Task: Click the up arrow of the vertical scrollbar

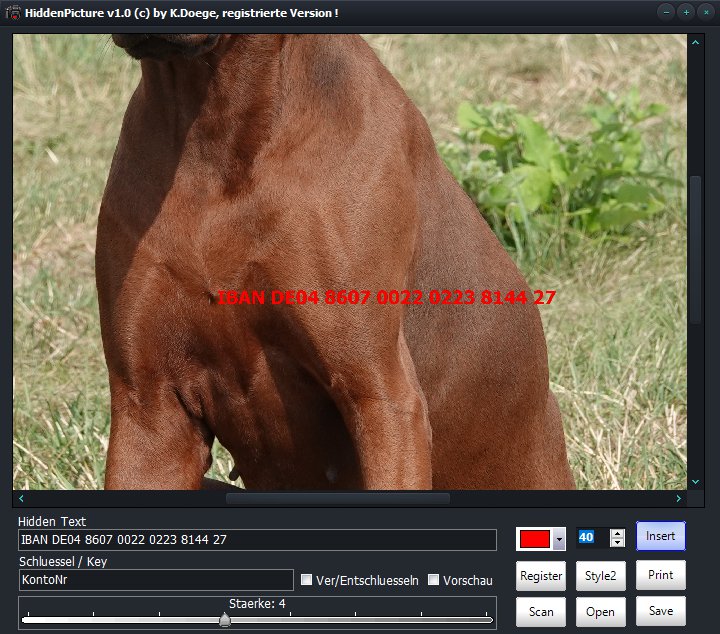Action: point(695,43)
